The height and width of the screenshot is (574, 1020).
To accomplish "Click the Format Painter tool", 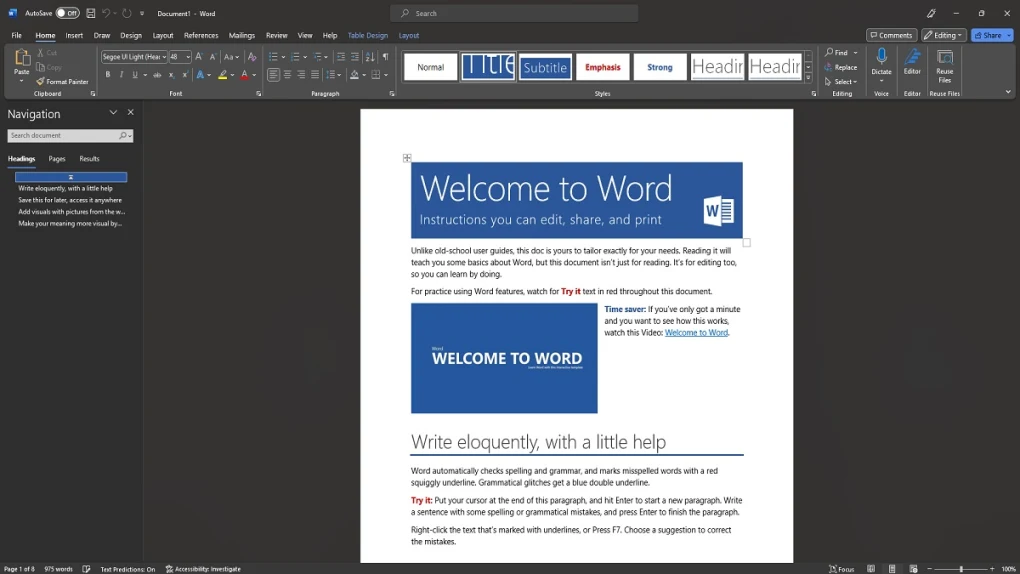I will pyautogui.click(x=62, y=81).
